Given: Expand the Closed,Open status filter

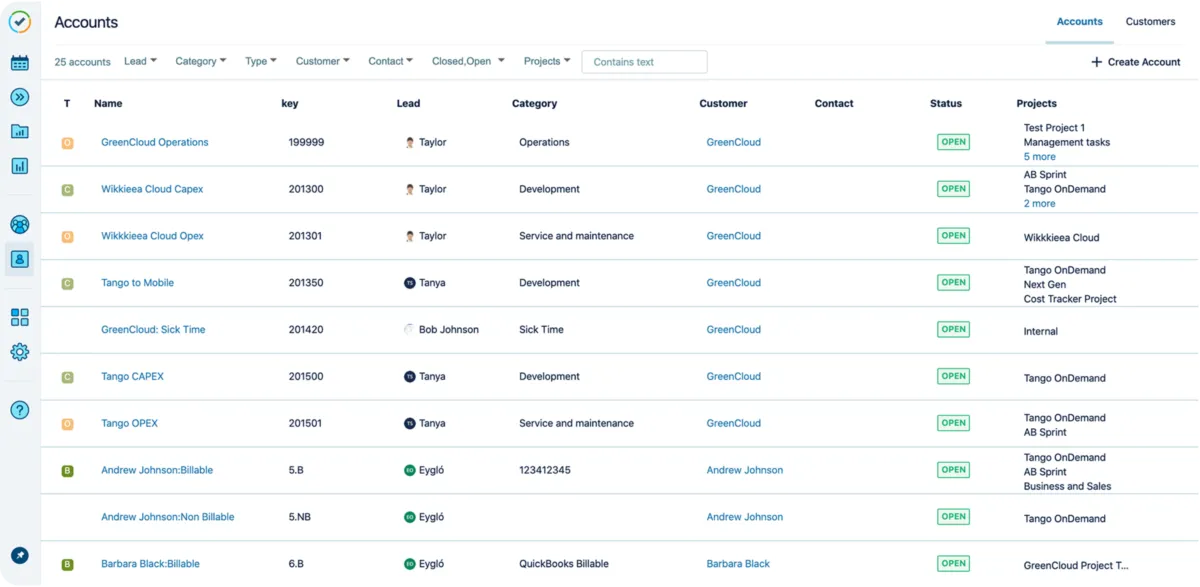Looking at the screenshot, I should coord(467,62).
